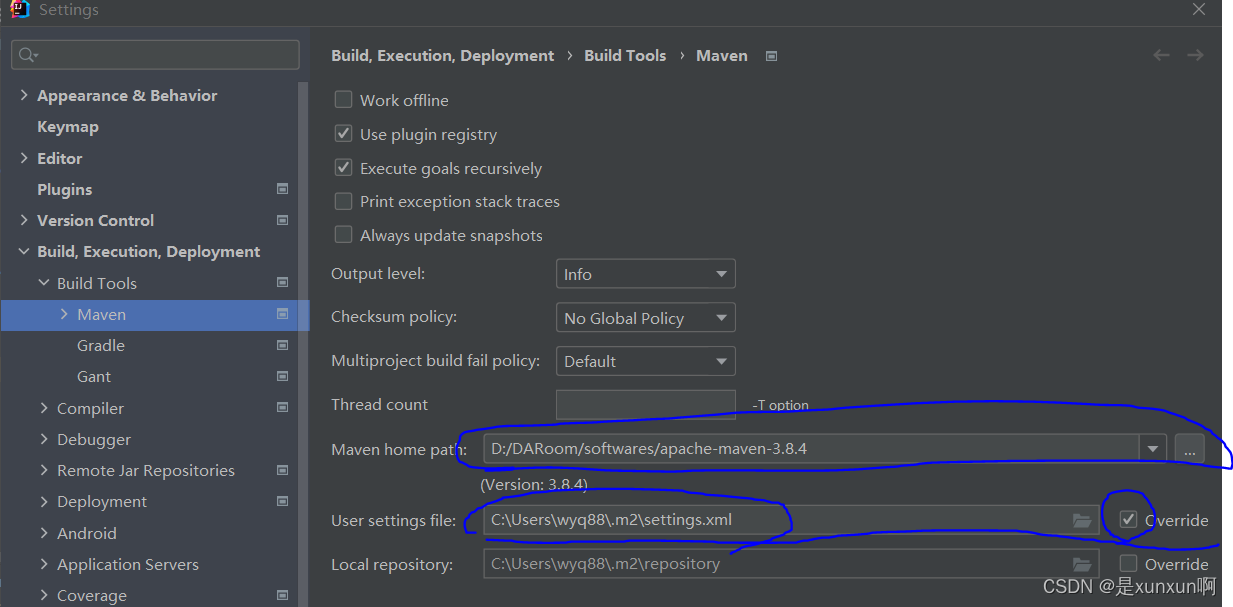
Task: Click project-level icon on the Maven row
Action: (282, 314)
